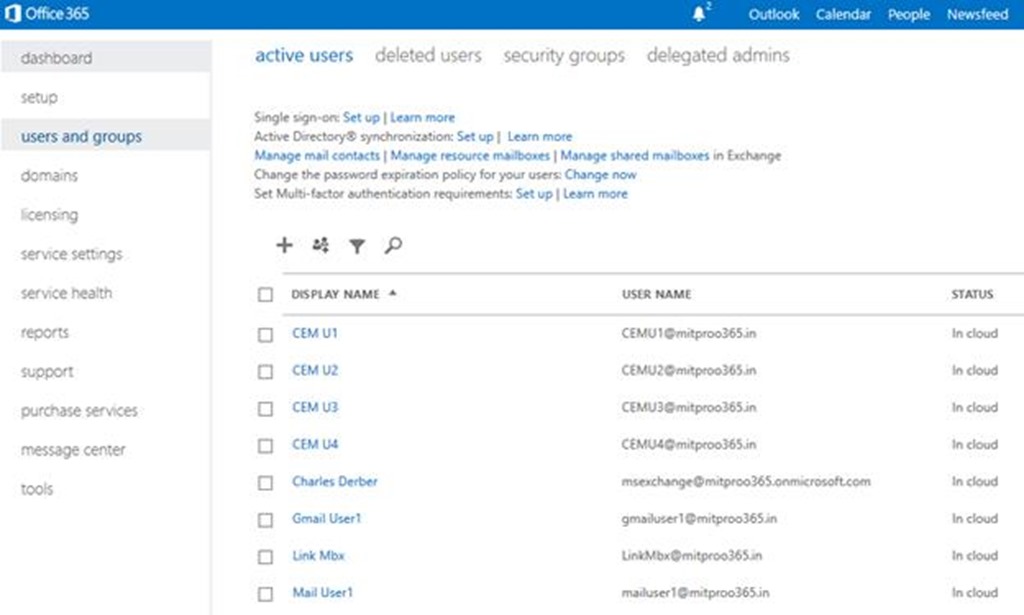1024x615 pixels.
Task: Check the box for CEM U1
Action: pos(265,334)
